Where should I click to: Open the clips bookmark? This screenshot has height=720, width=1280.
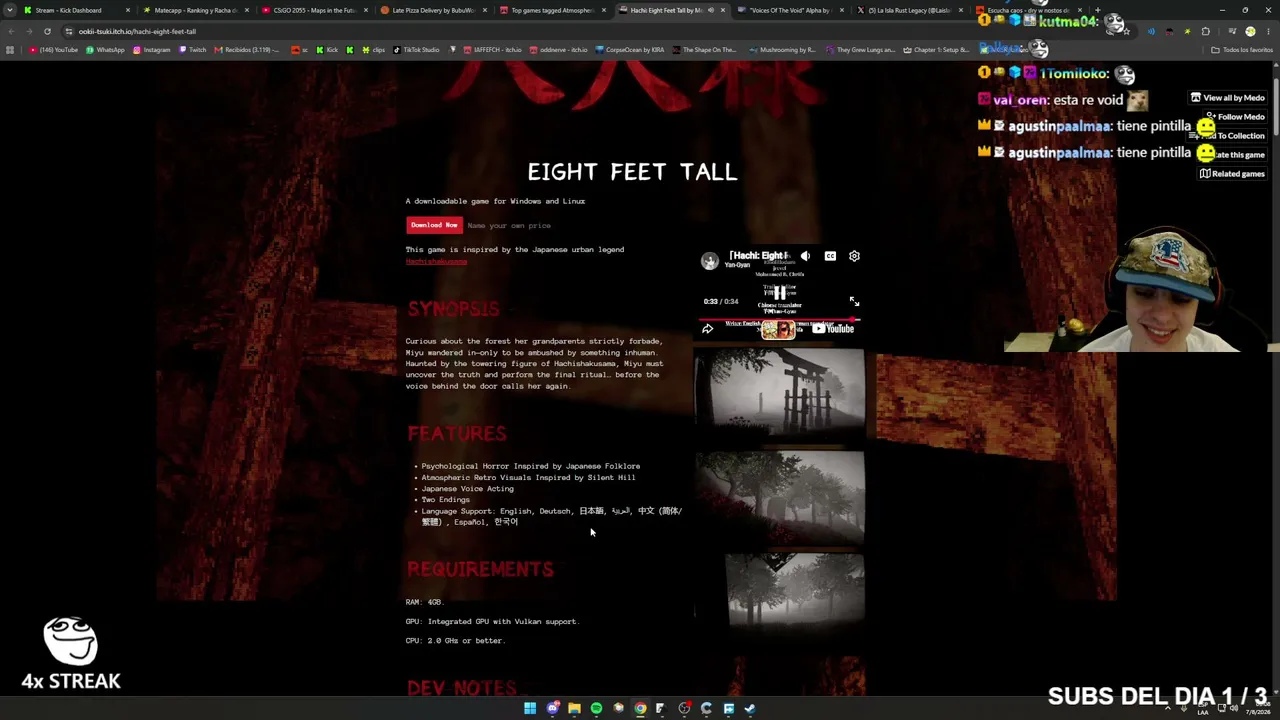pyautogui.click(x=375, y=50)
